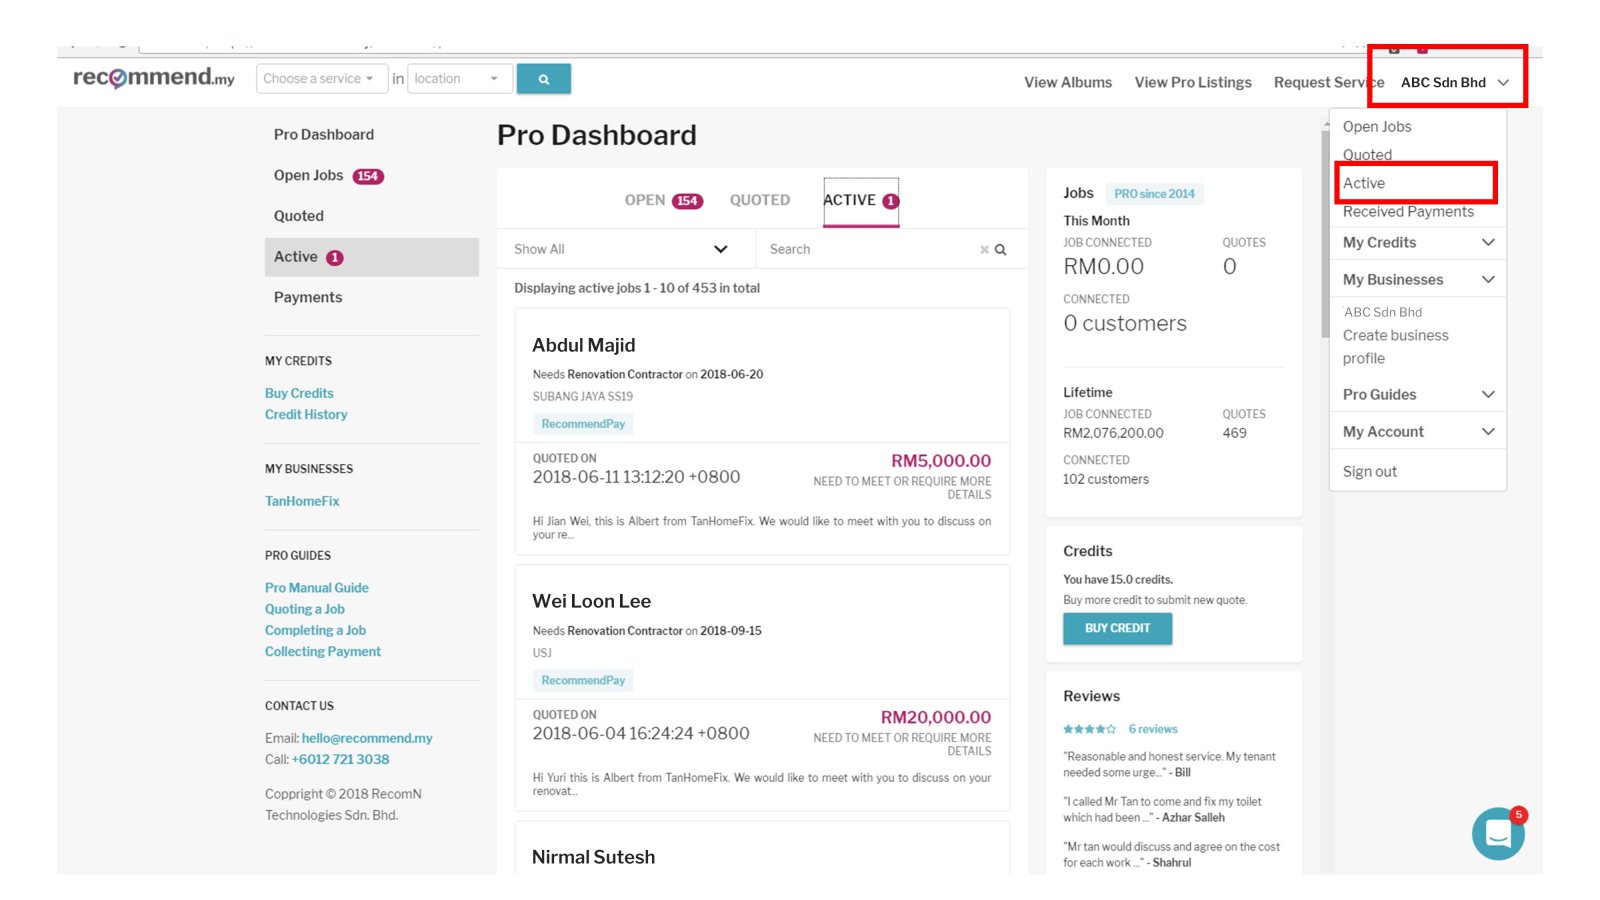Click Create business profile menu entry

(1396, 347)
